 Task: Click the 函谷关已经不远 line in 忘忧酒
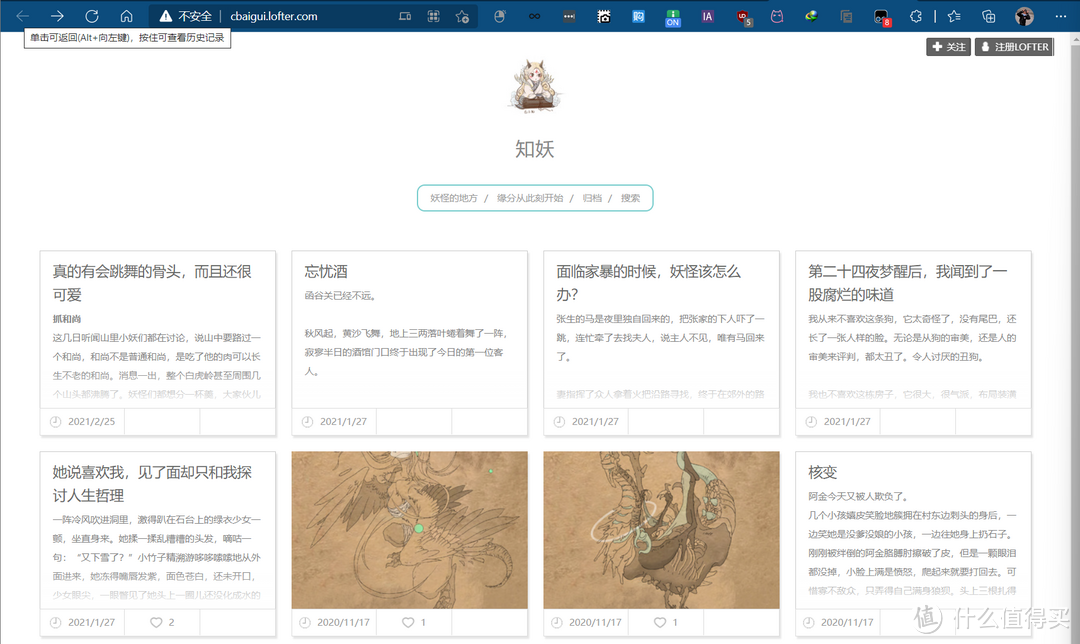(340, 295)
